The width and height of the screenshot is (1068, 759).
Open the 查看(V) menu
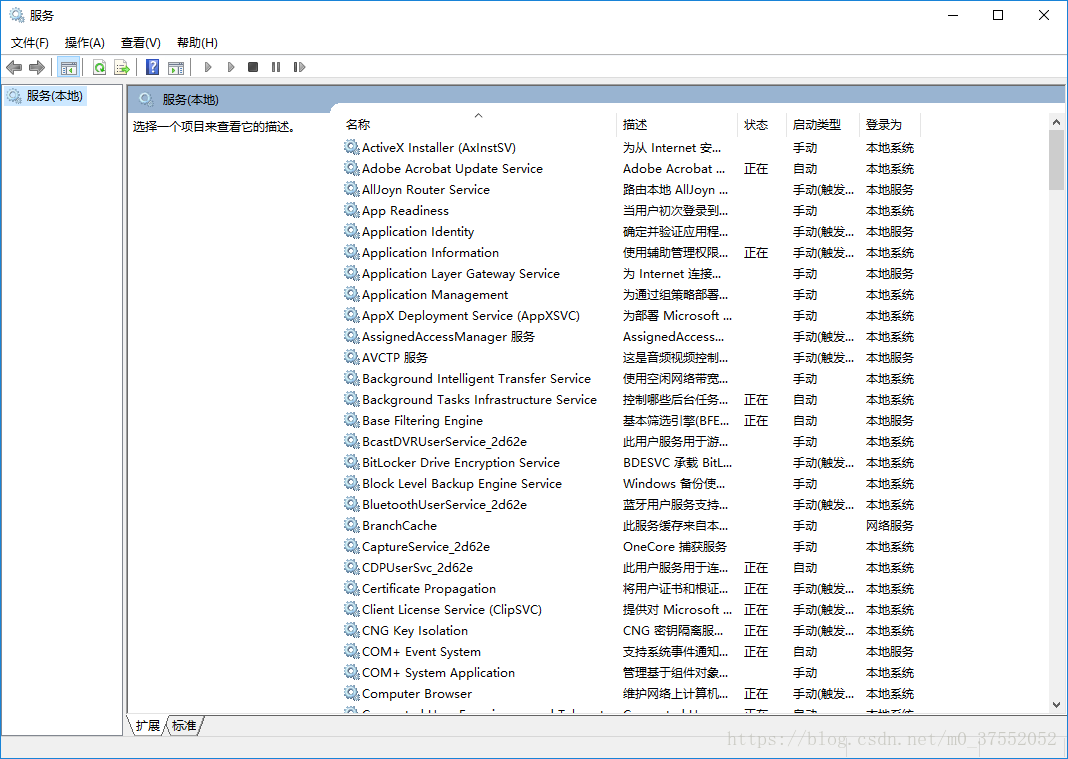(140, 43)
